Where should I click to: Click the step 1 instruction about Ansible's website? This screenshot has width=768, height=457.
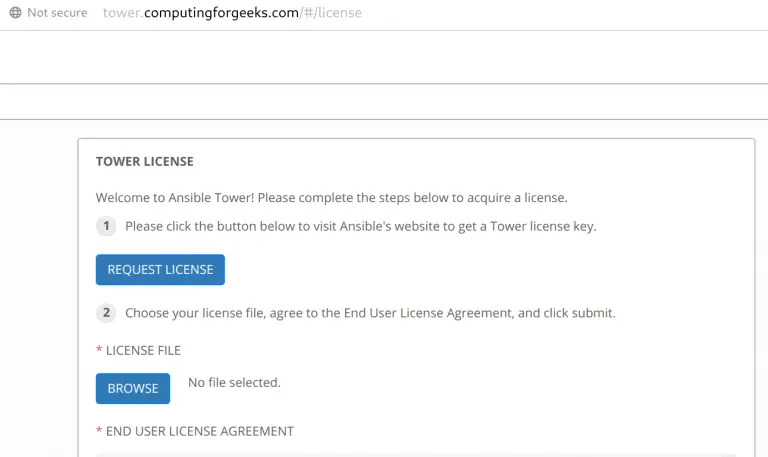tap(360, 226)
